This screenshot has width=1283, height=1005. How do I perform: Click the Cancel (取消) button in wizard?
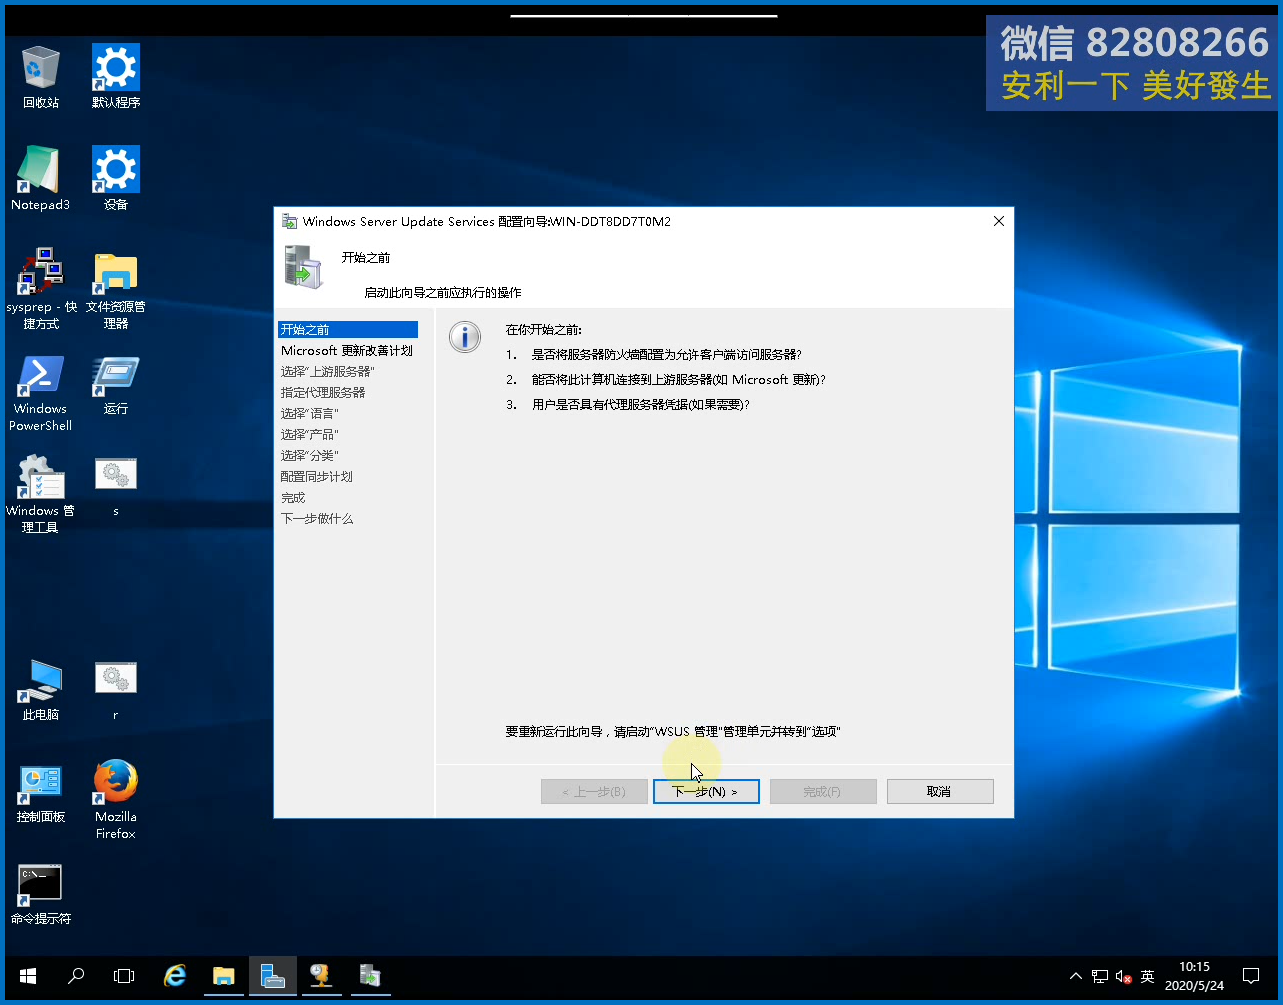[x=940, y=791]
